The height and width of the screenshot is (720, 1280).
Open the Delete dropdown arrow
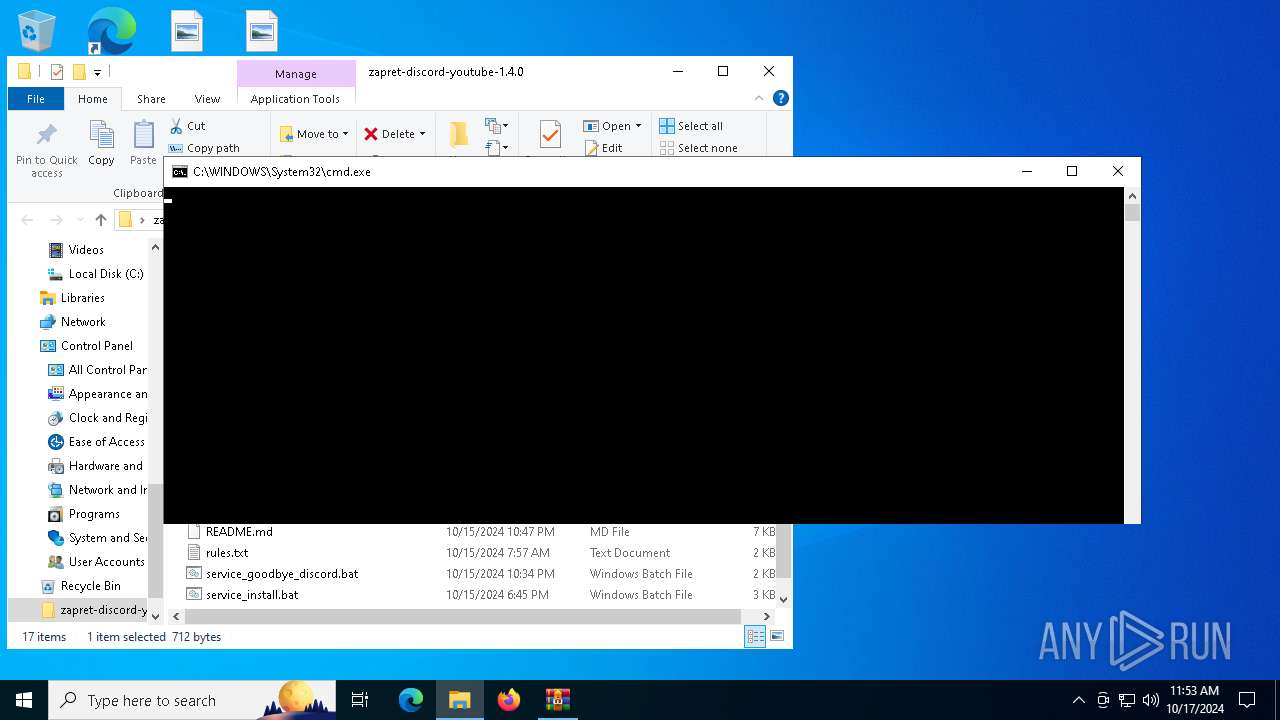point(422,134)
